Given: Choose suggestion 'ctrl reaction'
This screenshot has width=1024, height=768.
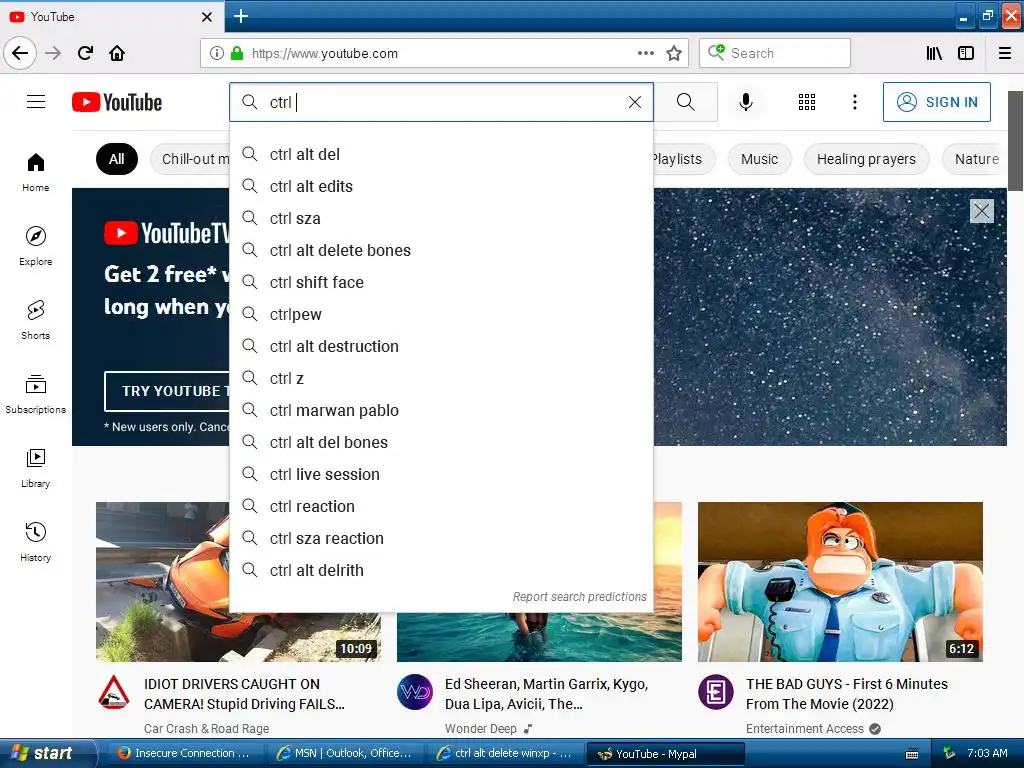Looking at the screenshot, I should tap(441, 506).
